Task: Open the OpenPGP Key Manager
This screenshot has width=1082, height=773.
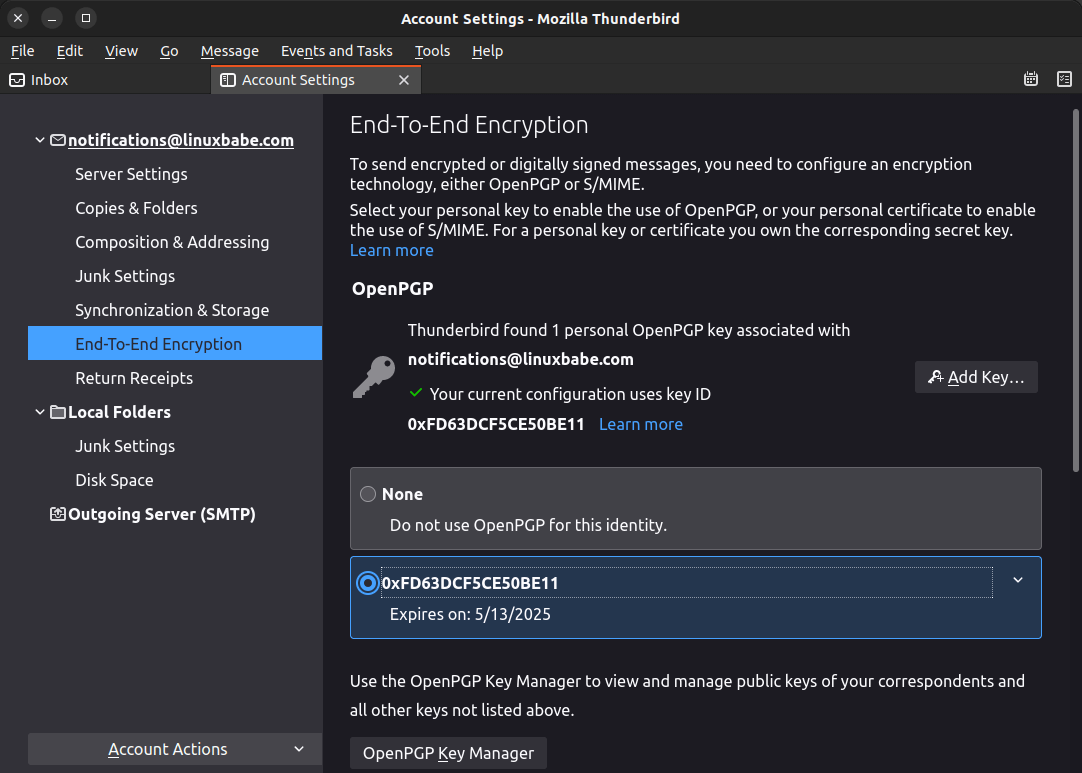Action: click(448, 753)
